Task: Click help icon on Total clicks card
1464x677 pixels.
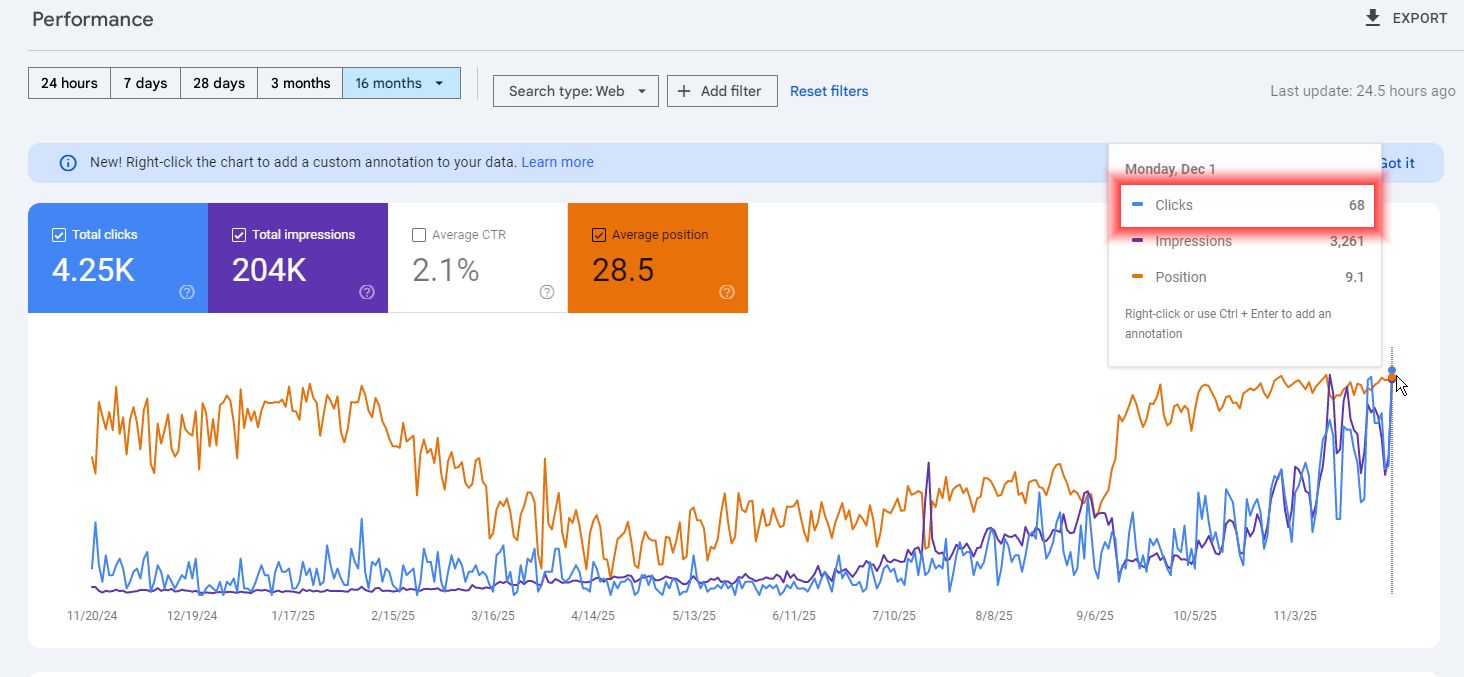Action: [x=187, y=292]
